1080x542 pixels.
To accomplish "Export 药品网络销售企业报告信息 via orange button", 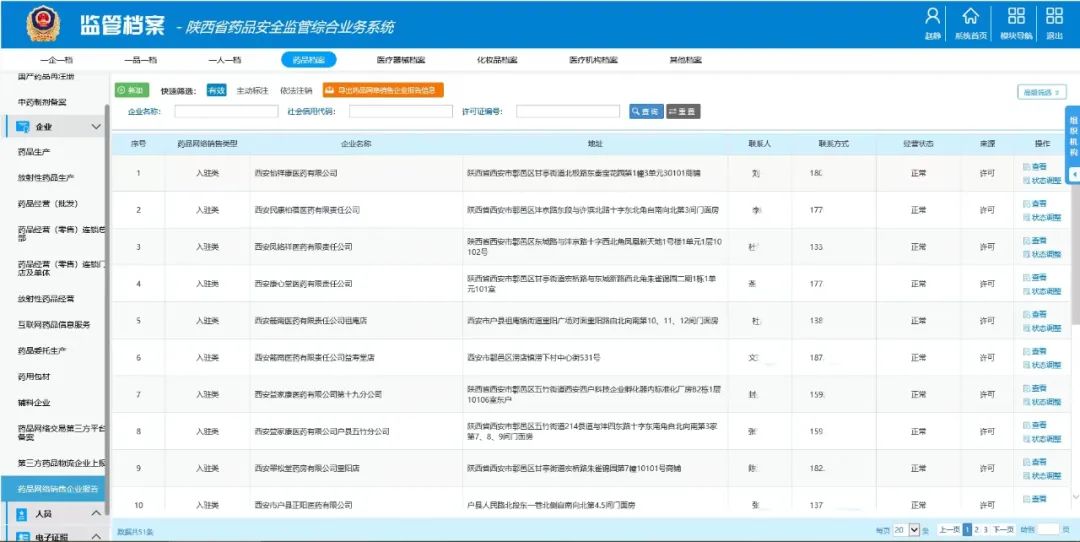I will [383, 90].
